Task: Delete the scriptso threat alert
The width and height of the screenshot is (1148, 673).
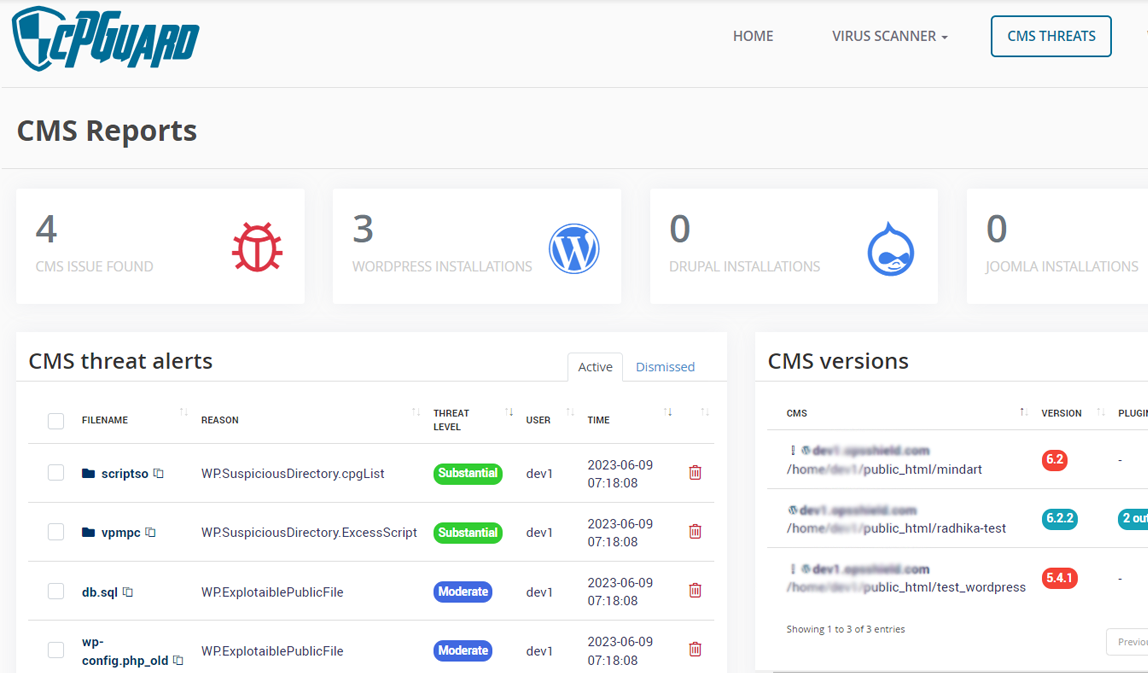Action: tap(695, 473)
